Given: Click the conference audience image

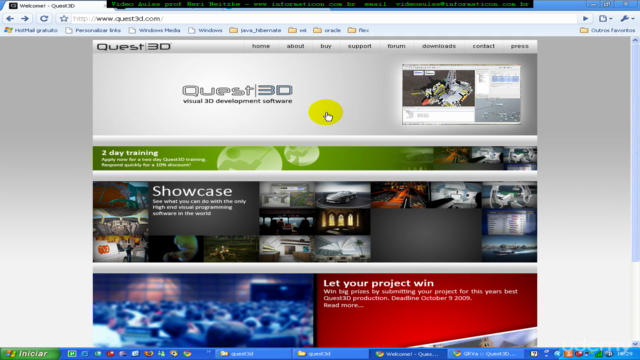Looking at the screenshot, I should (x=203, y=310).
